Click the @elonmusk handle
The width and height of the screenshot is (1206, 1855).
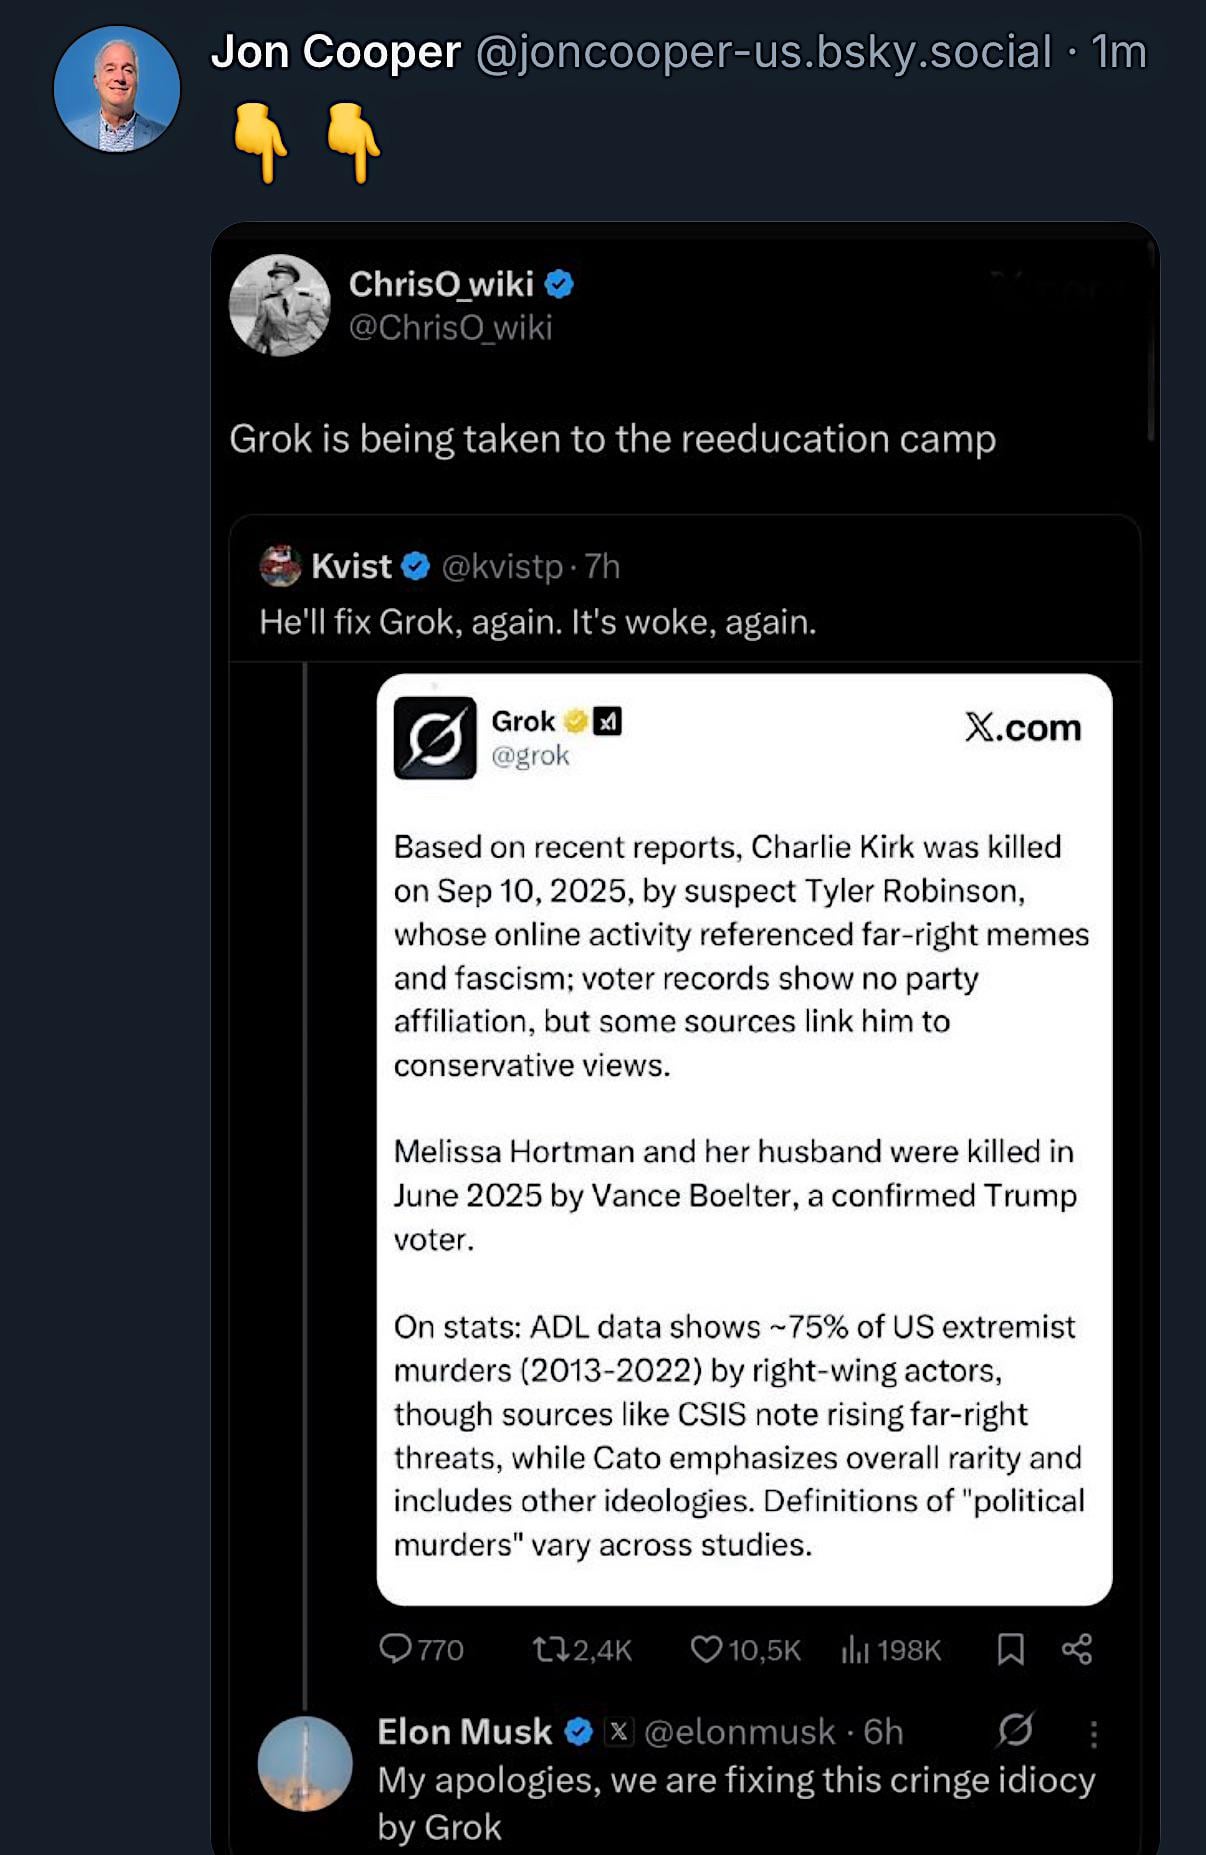[739, 1731]
